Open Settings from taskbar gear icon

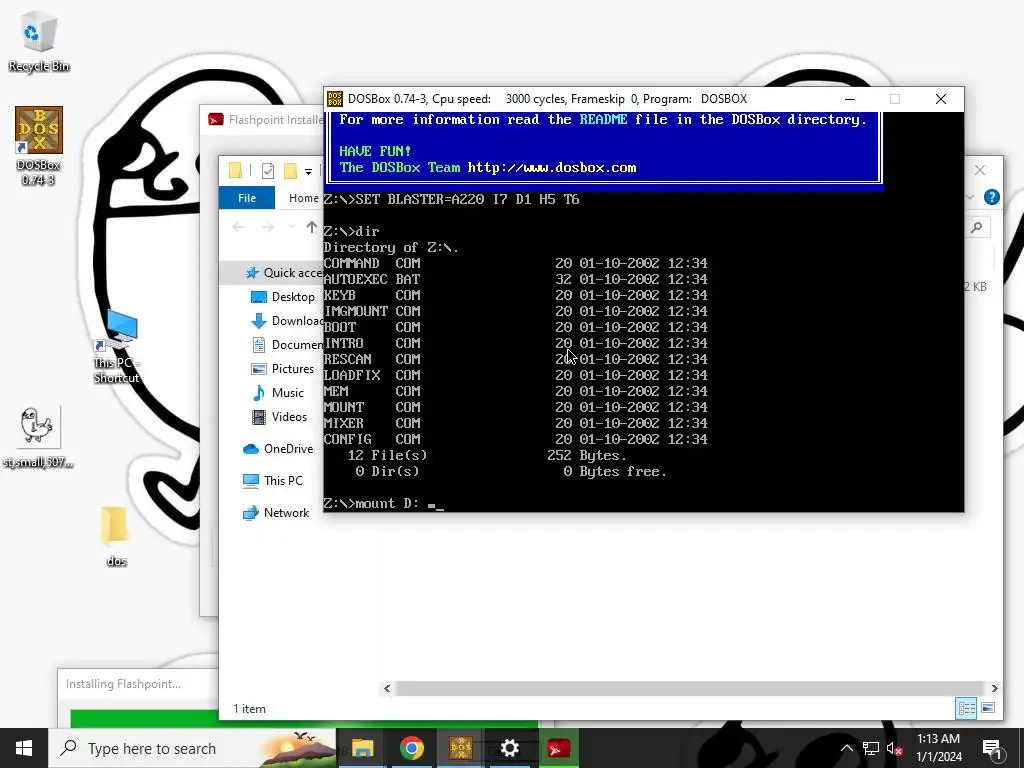(509, 748)
